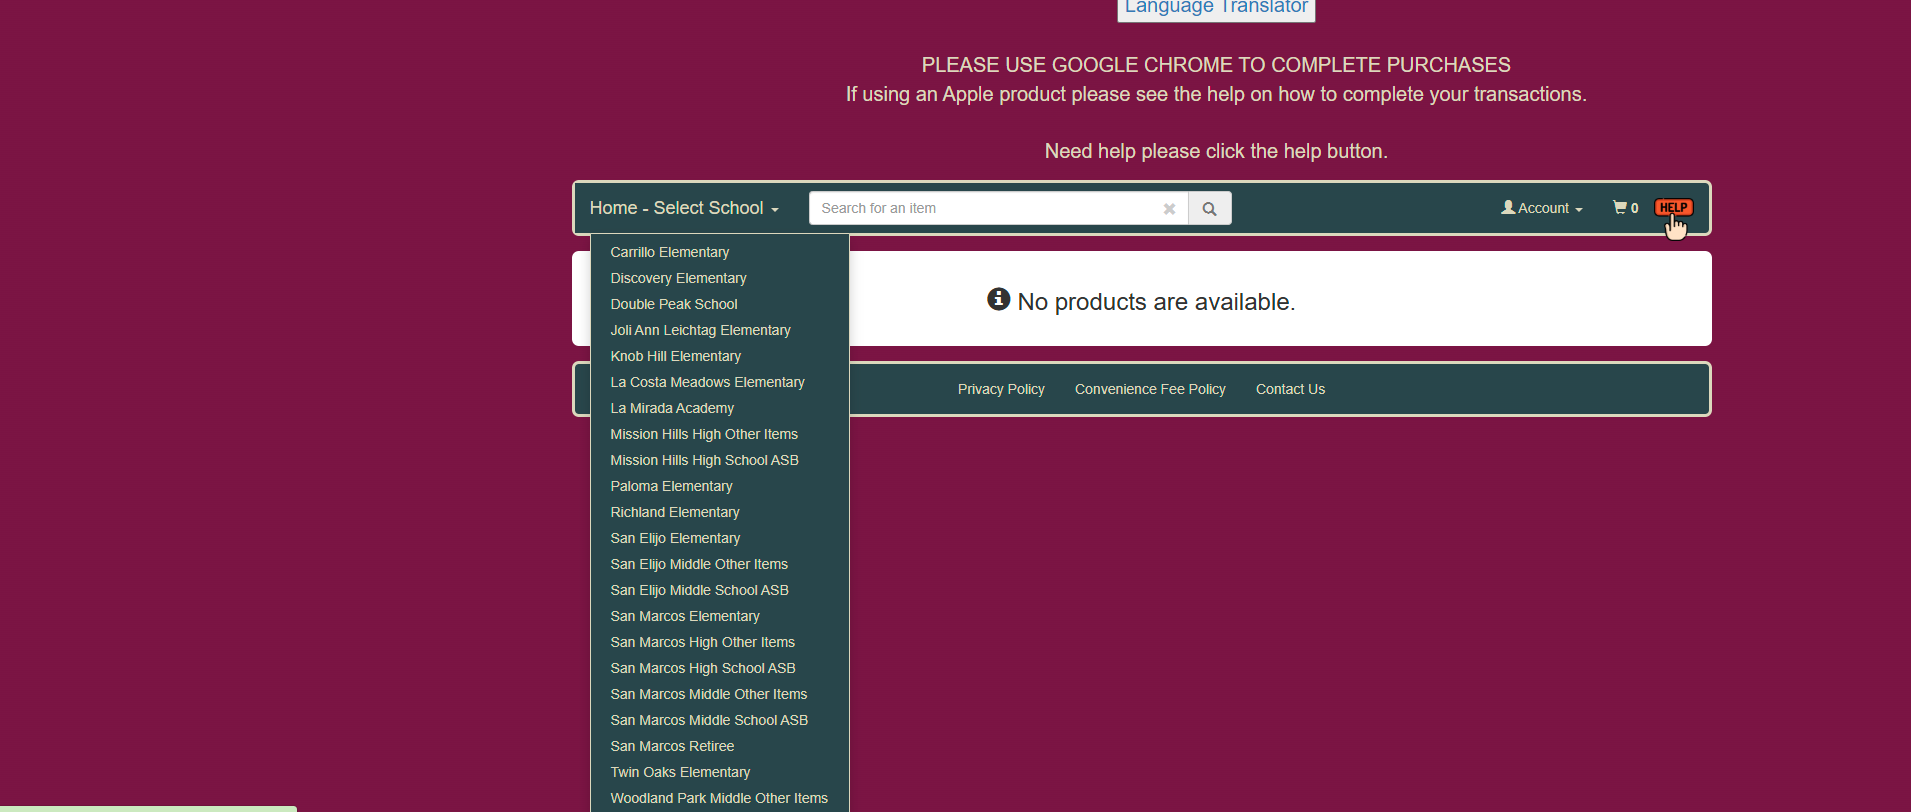Clear the search field with X icon
Image resolution: width=1911 pixels, height=812 pixels.
pos(1168,209)
